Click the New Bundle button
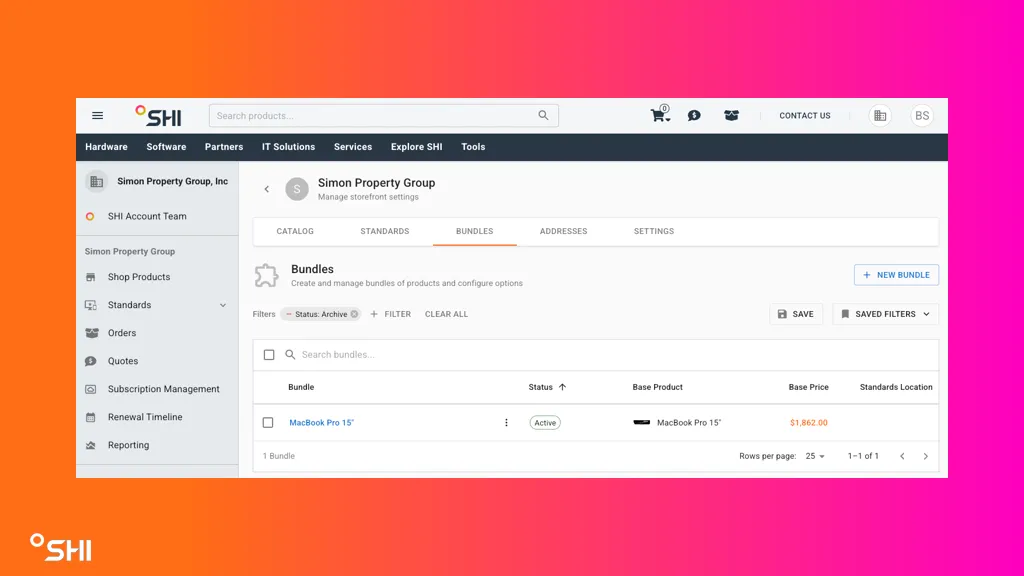Viewport: 1024px width, 576px height. point(896,275)
